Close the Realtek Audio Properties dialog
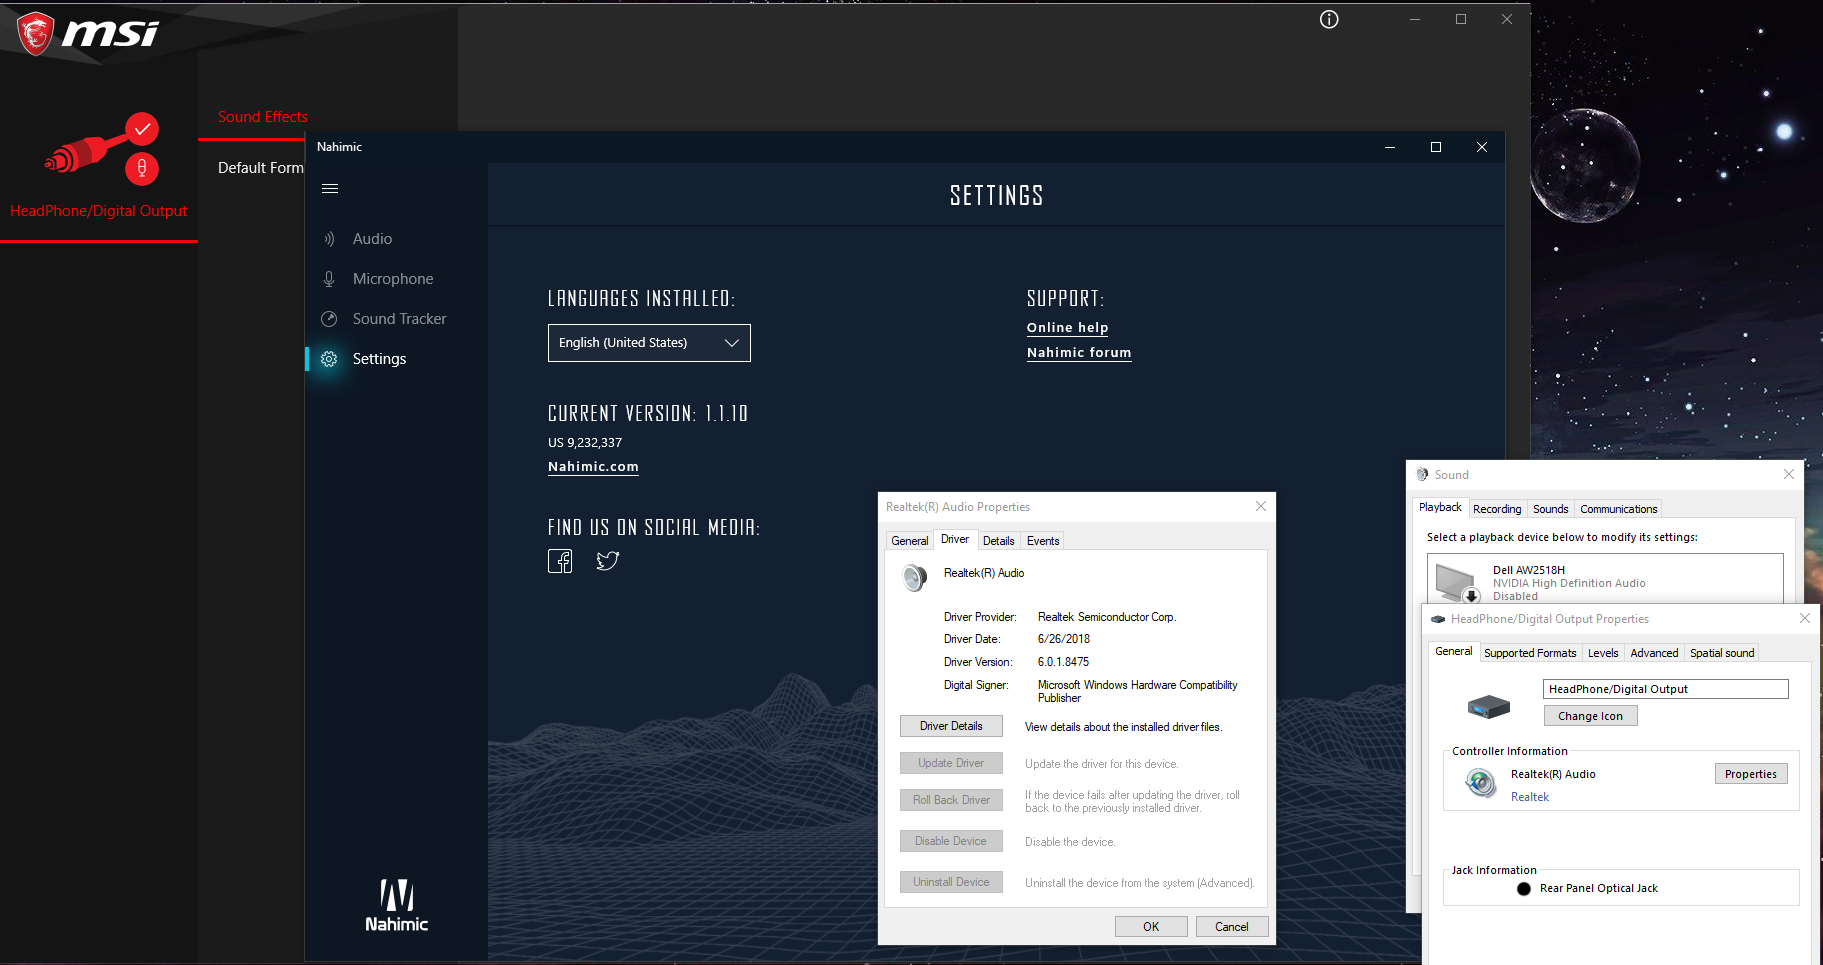Image resolution: width=1823 pixels, height=965 pixels. 1261,506
